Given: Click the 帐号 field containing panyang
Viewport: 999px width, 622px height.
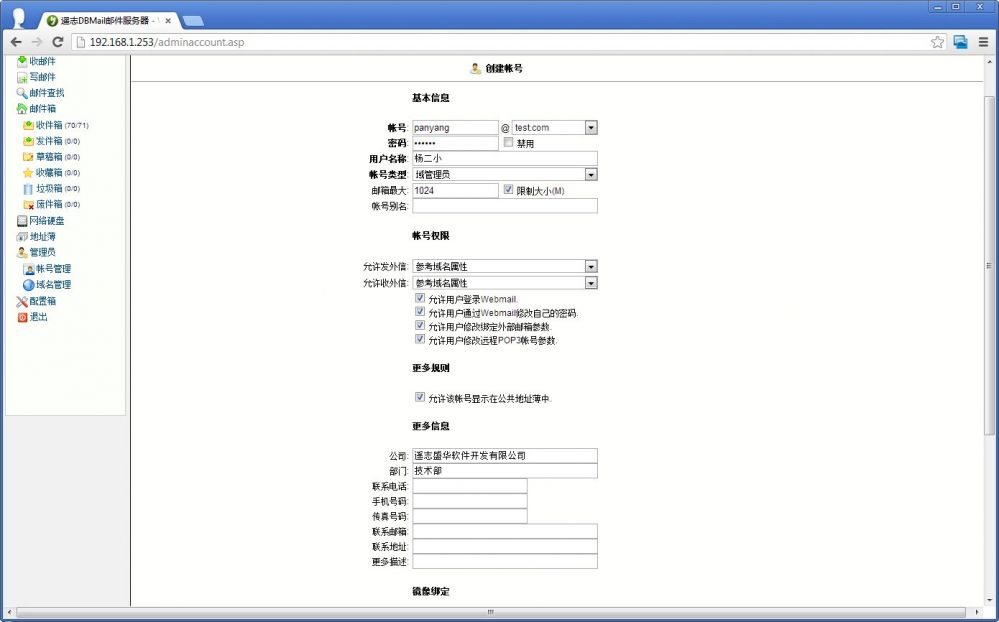Looking at the screenshot, I should [x=455, y=127].
